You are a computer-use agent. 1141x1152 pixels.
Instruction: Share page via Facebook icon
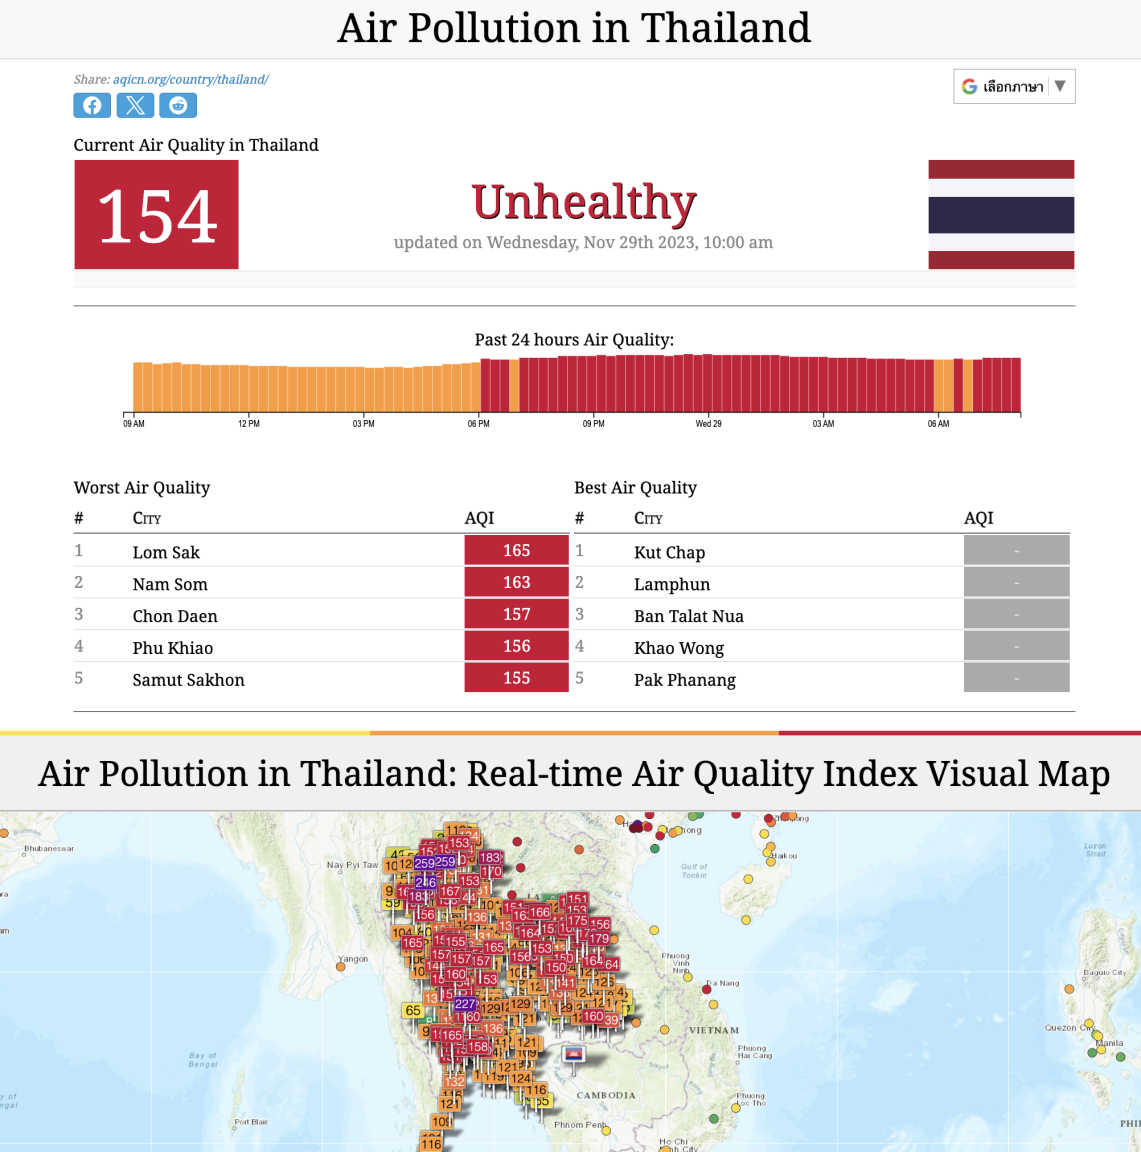tap(92, 105)
